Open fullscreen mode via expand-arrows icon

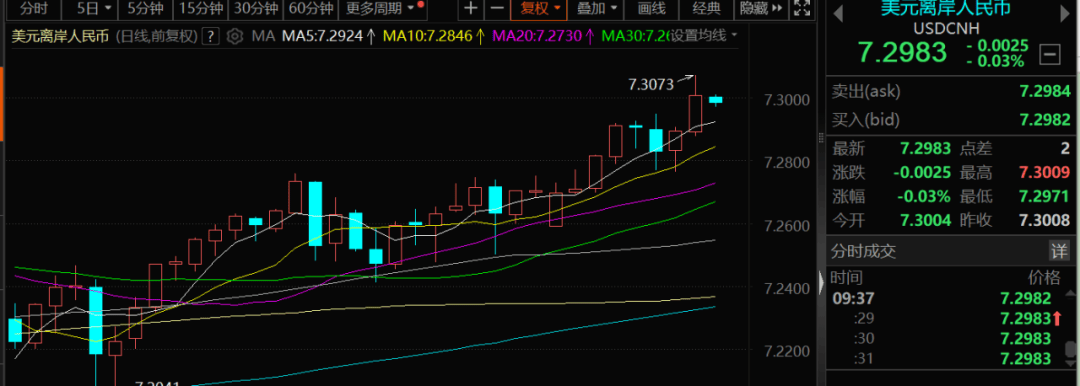point(801,8)
